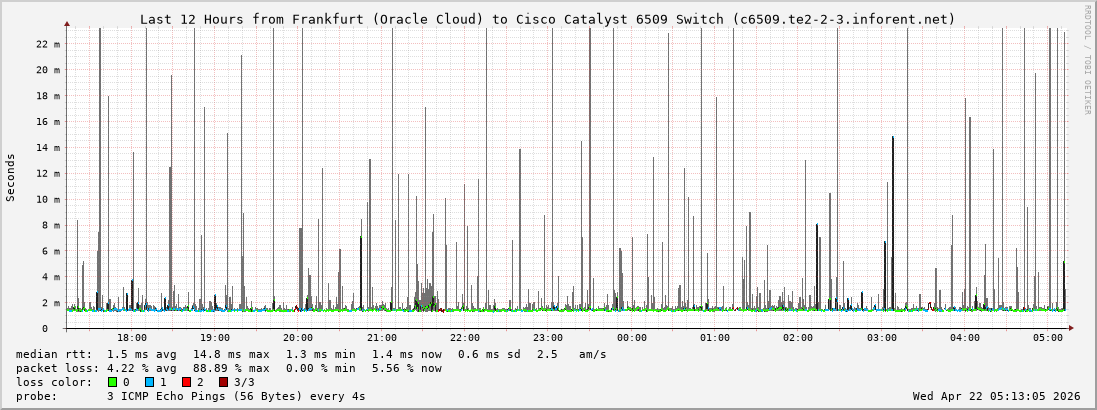Click the packet loss statistics row

tap(228, 368)
